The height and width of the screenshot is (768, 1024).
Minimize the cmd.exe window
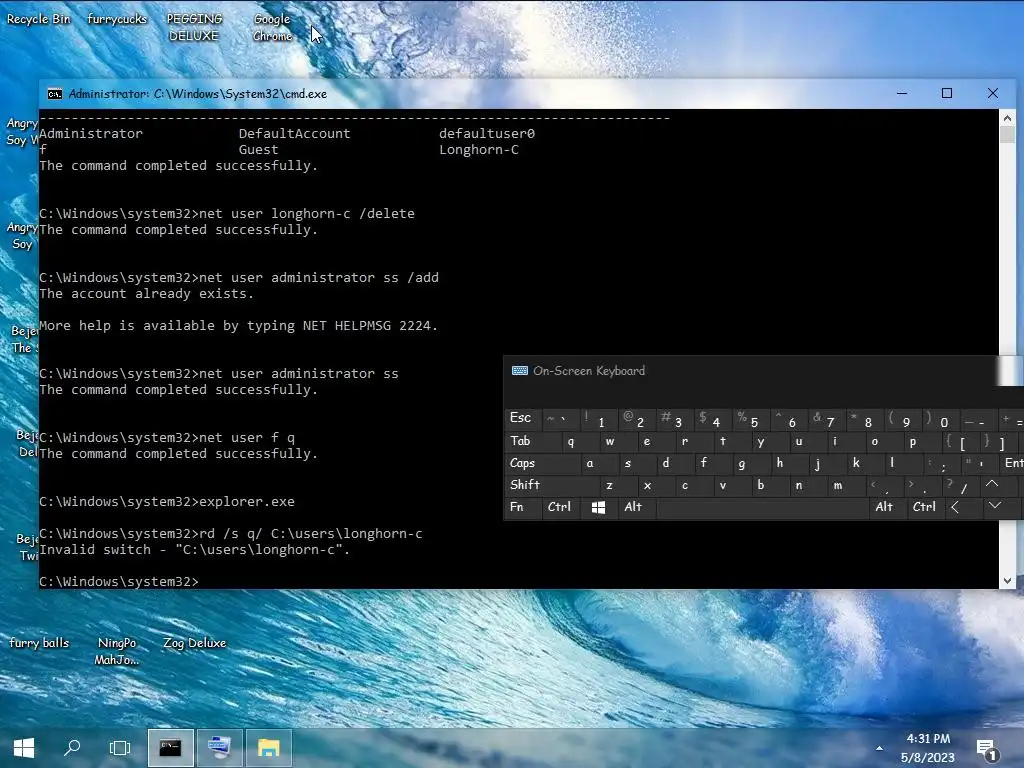click(x=902, y=93)
